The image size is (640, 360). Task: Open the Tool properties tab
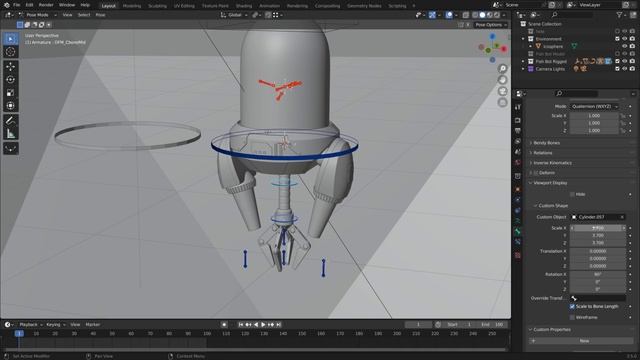click(x=518, y=107)
